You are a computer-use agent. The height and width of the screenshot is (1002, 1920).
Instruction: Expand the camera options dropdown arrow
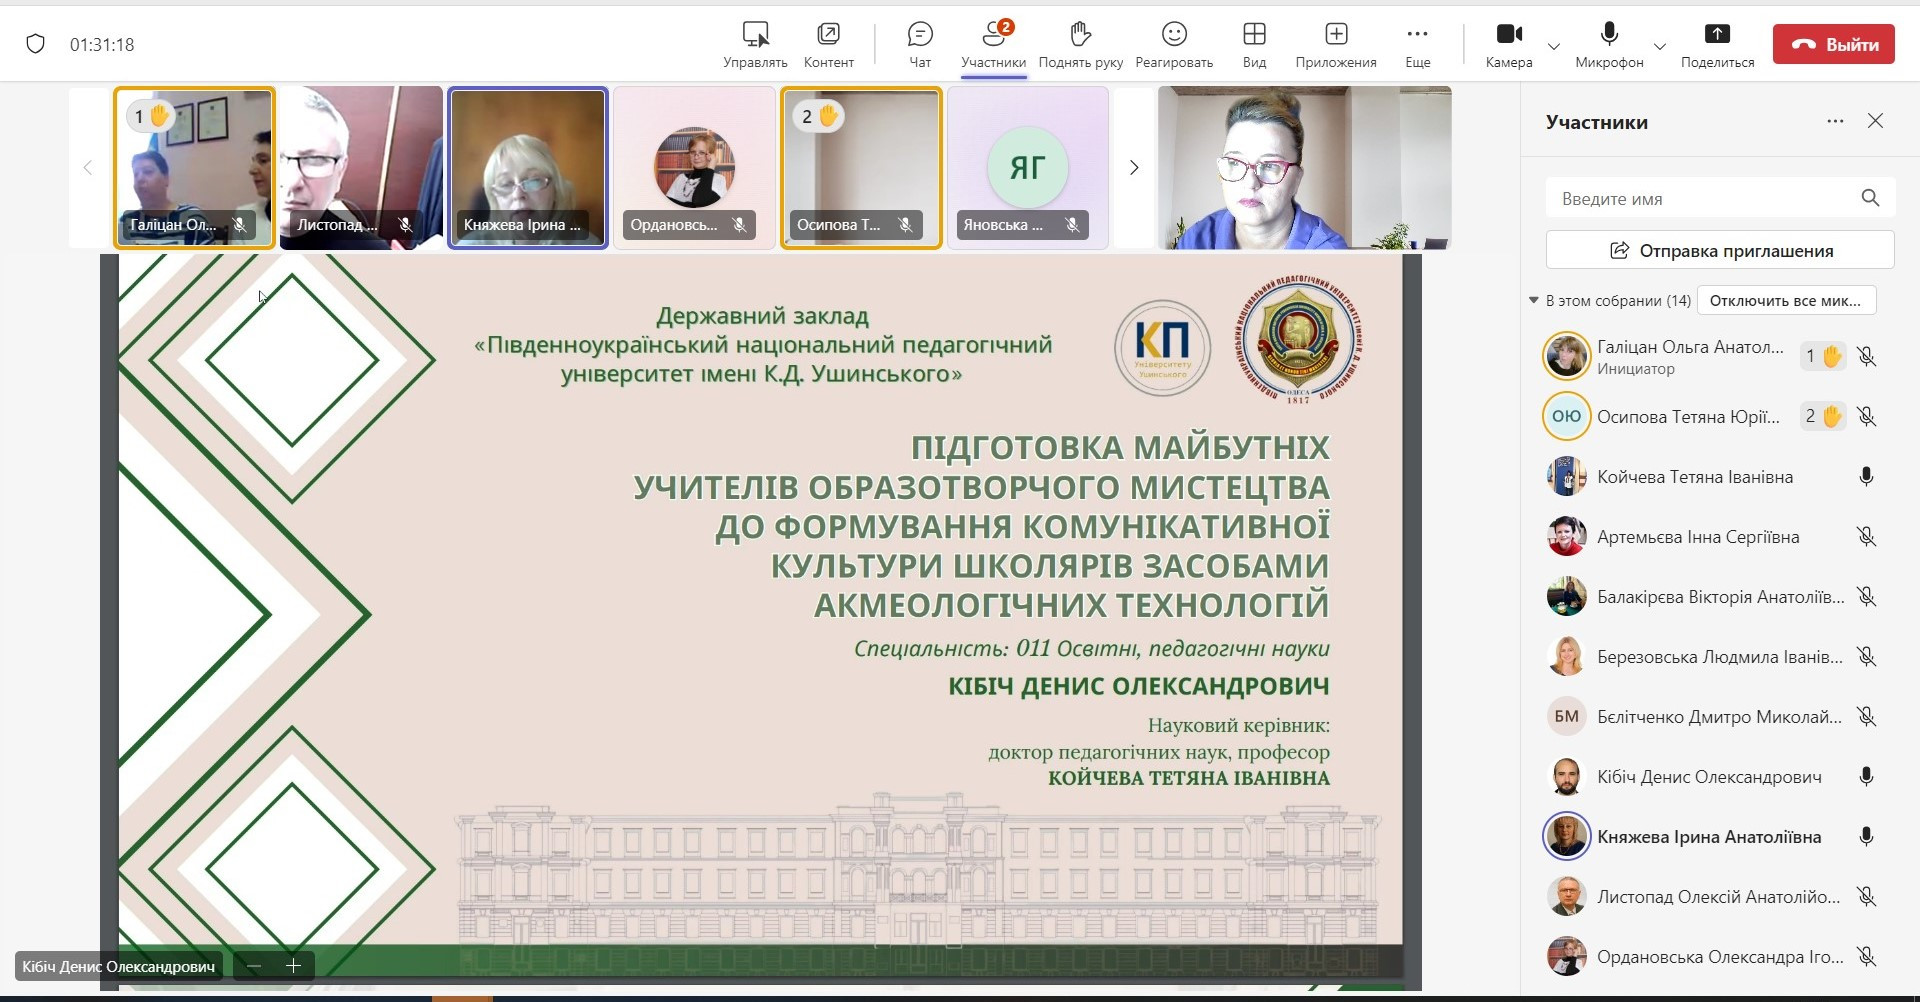tap(1553, 46)
